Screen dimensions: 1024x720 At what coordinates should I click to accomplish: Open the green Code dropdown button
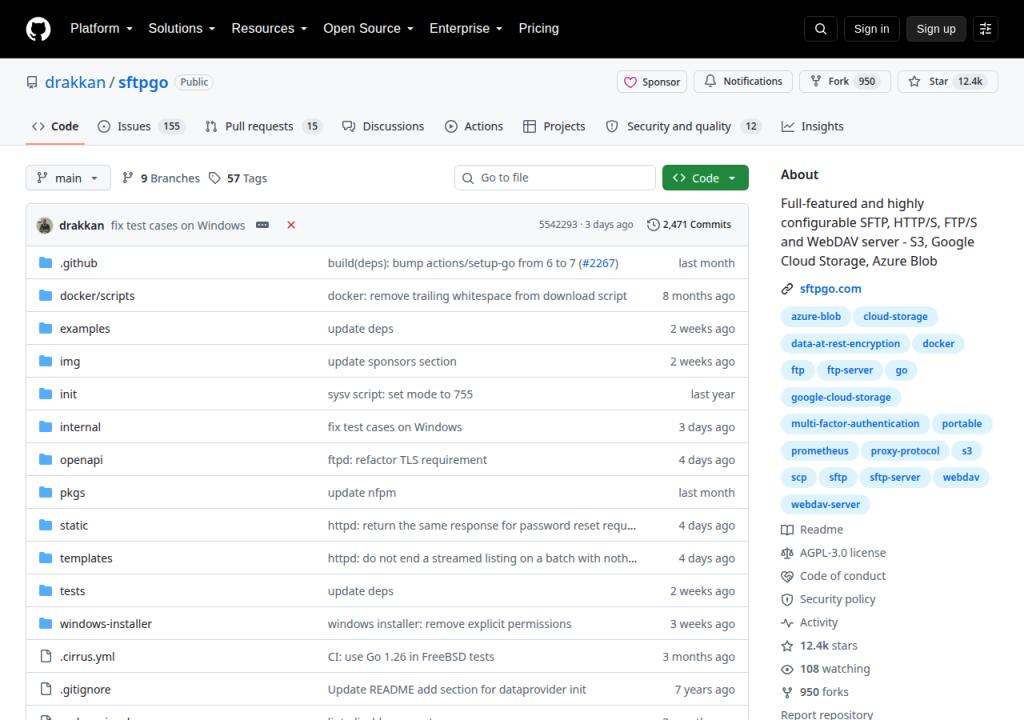click(705, 178)
